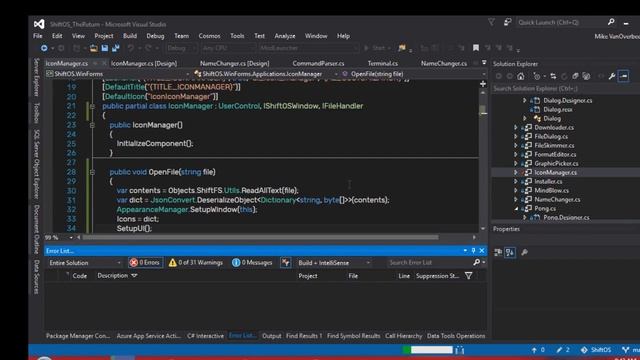Click Sync with Active Document icon
This screenshot has width=640, height=360.
pyautogui.click(x=553, y=76)
